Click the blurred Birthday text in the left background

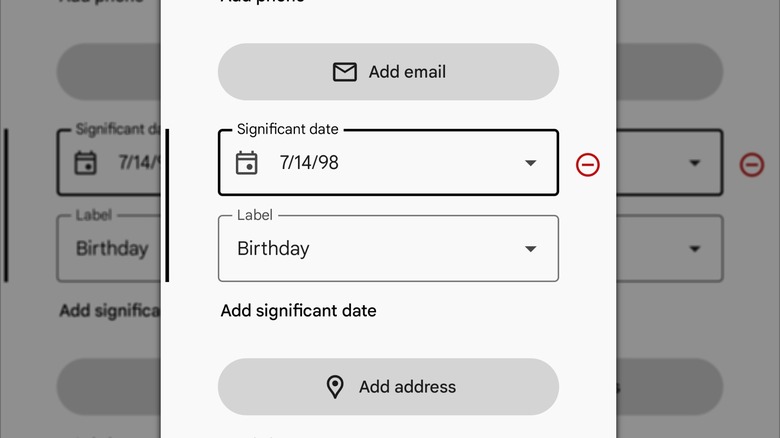[112, 248]
